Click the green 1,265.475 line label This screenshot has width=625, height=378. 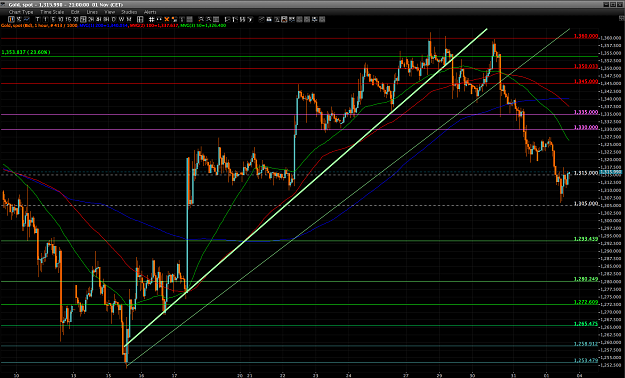586,324
